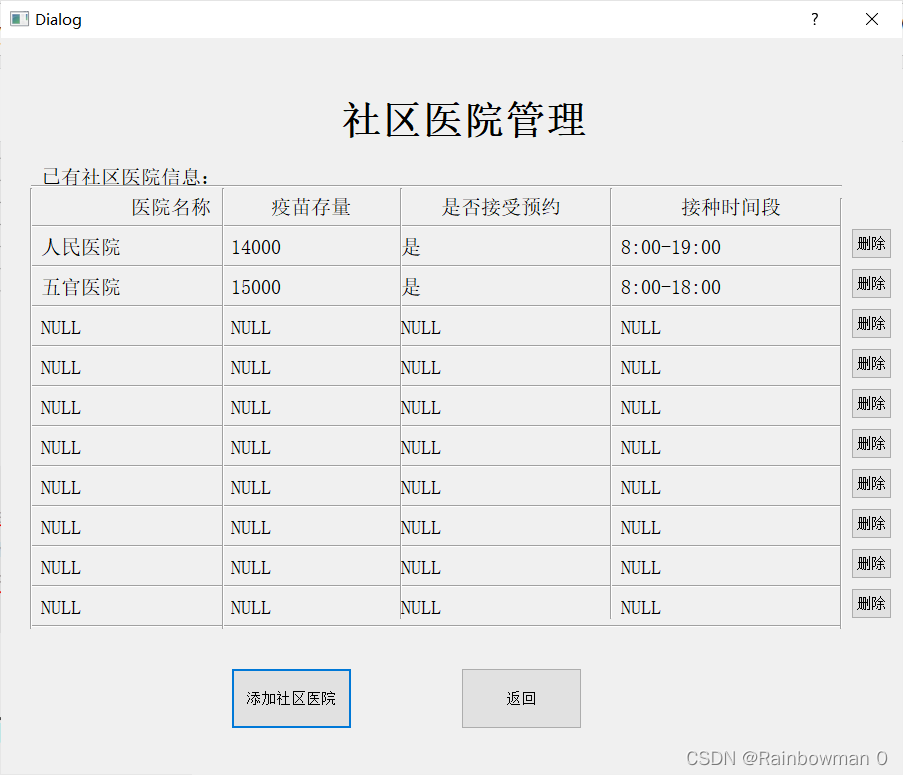The image size is (903, 775).
Task: Click the 是否接受预约 column header
Action: click(x=505, y=207)
